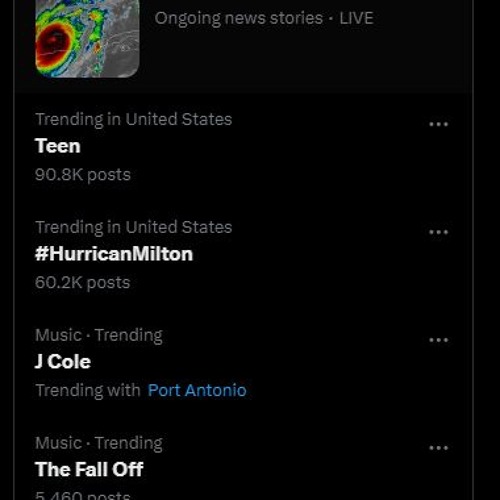Viewport: 500px width, 500px height.
Task: Click Music · Trending above The Fall Off
Action: (99, 443)
